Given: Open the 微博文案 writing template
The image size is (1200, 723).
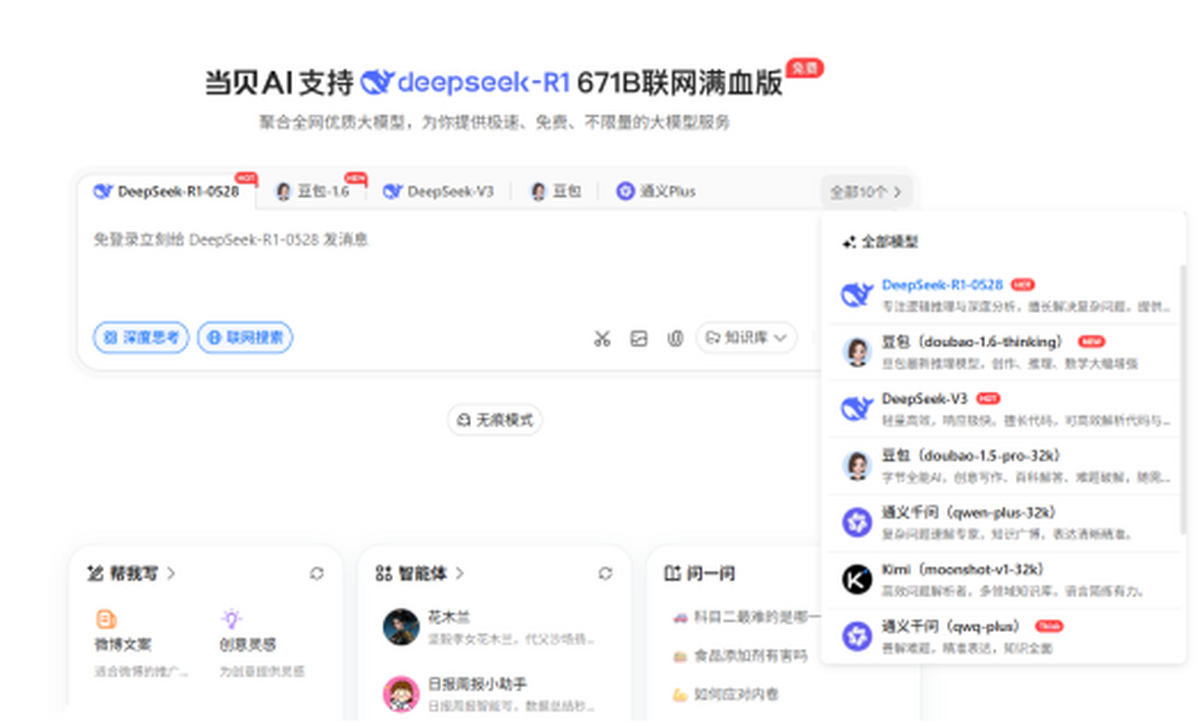Looking at the screenshot, I should [x=140, y=643].
